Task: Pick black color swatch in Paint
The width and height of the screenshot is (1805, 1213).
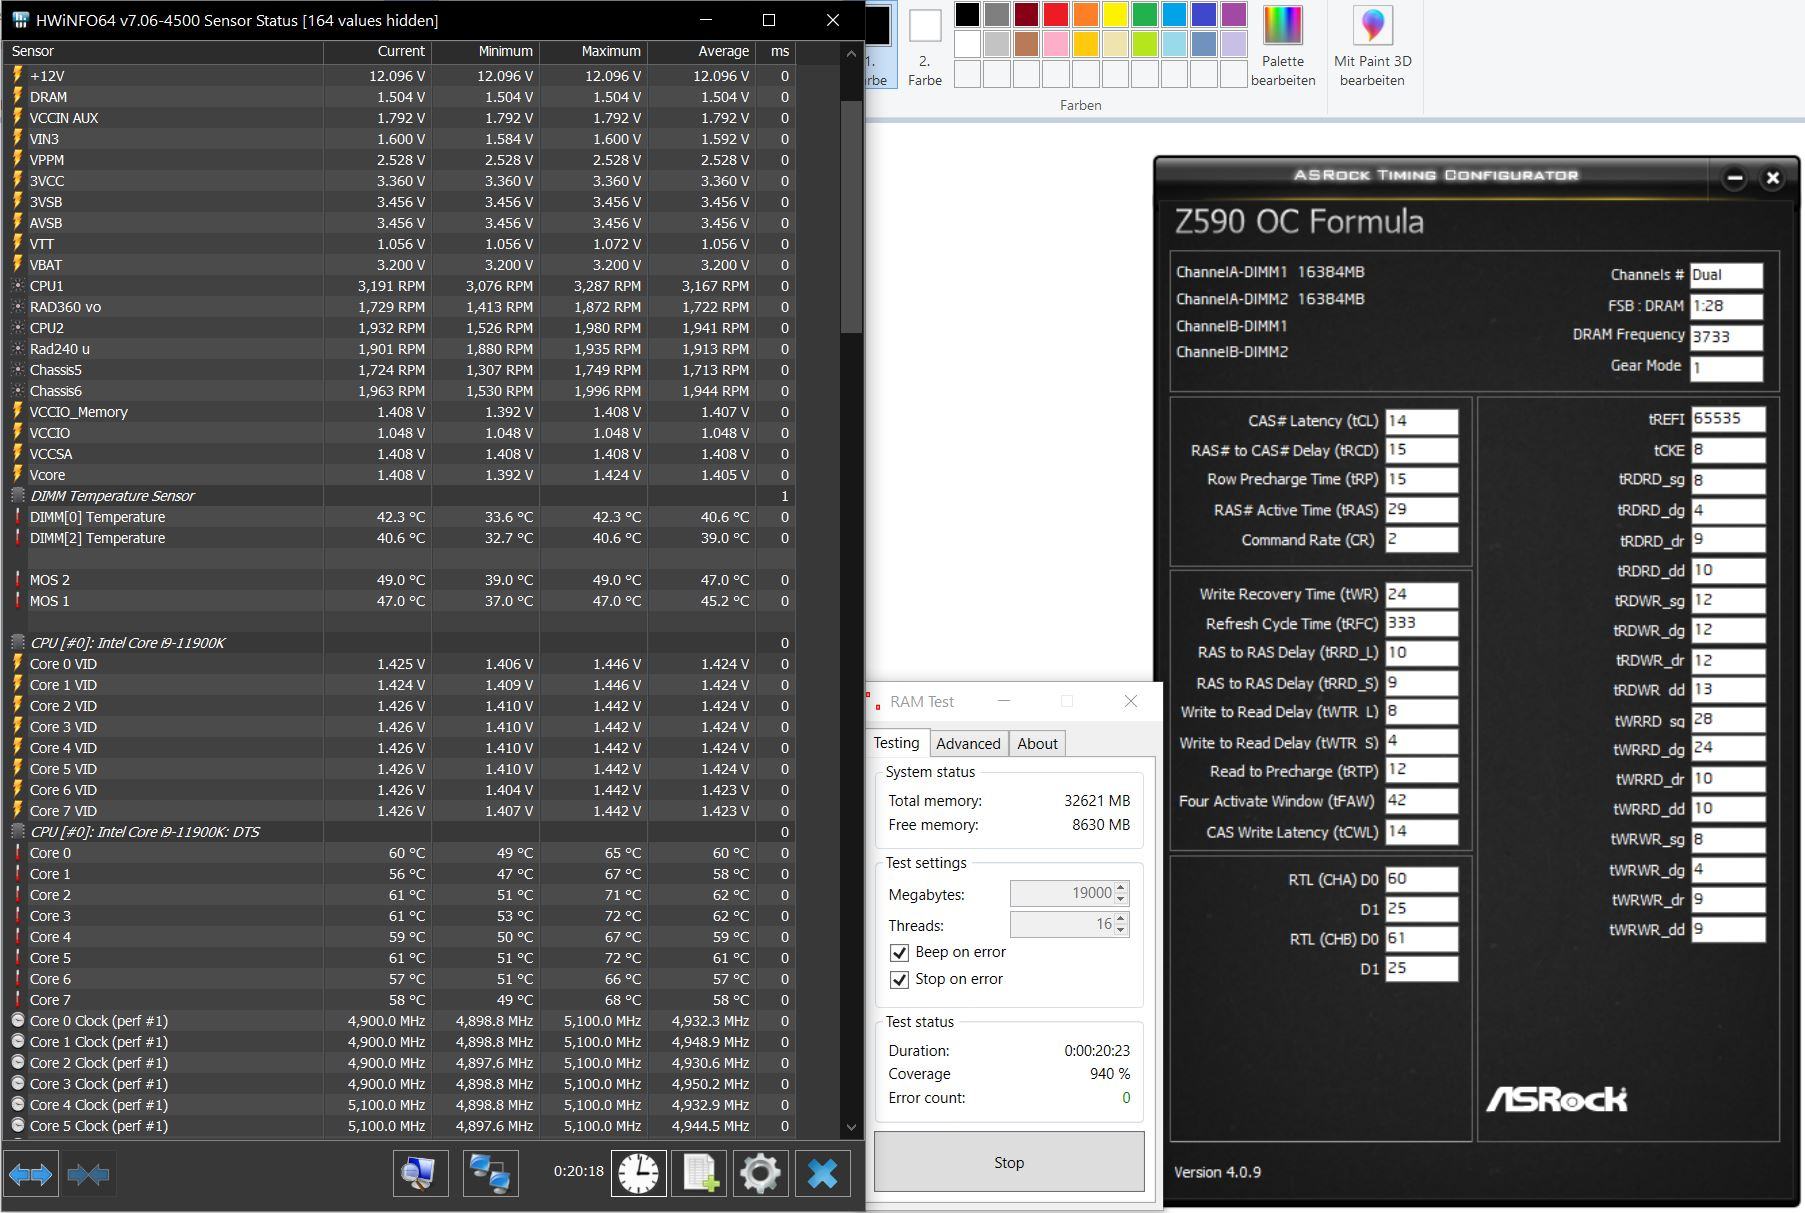Action: tap(967, 14)
